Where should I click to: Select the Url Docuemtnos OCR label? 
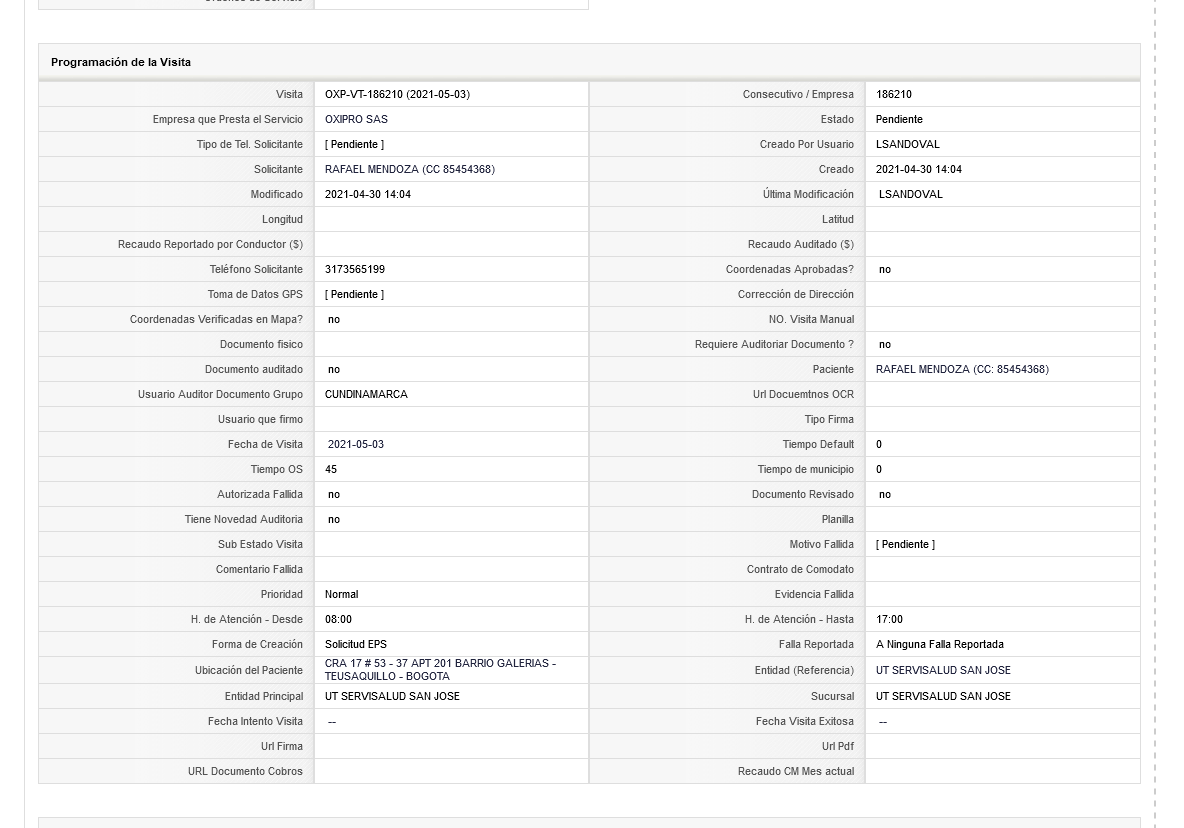click(803, 394)
